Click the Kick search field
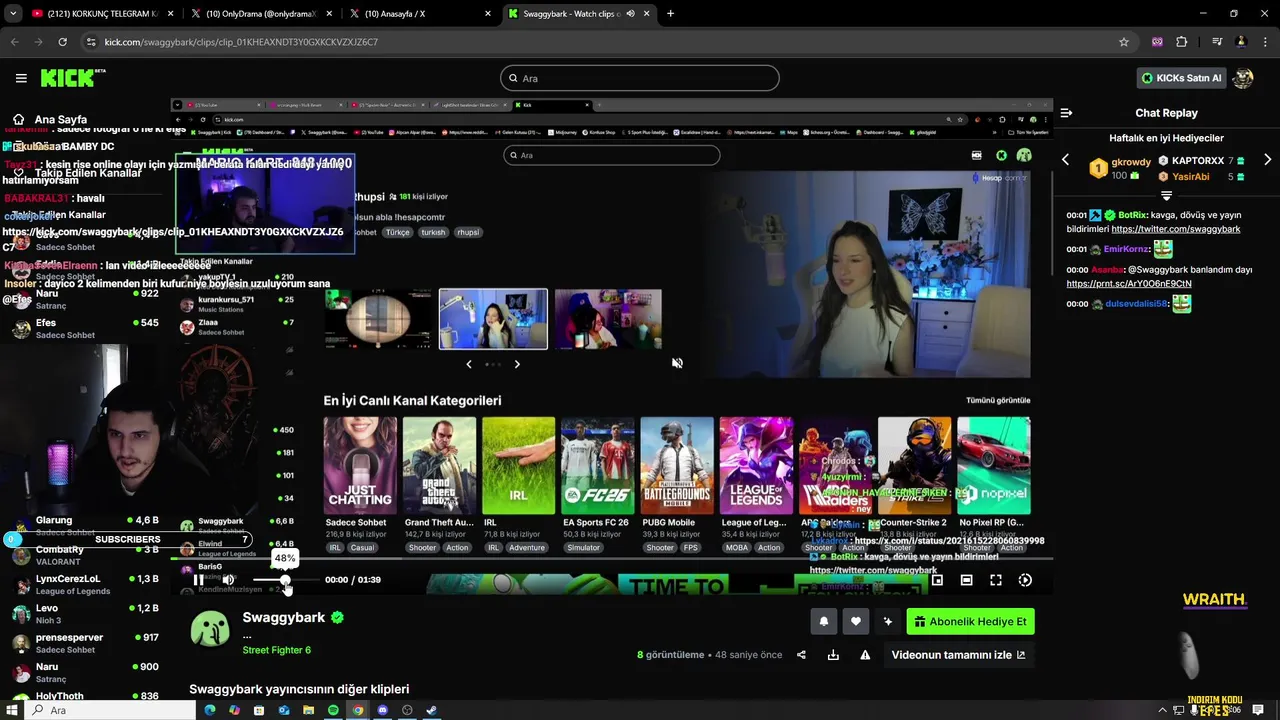 [639, 78]
